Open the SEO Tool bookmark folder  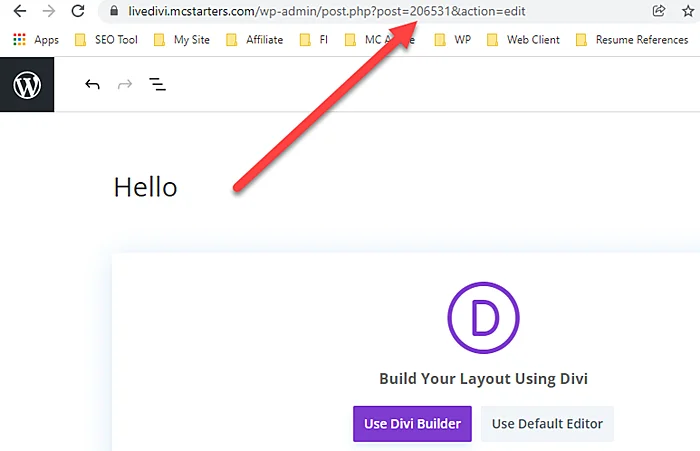click(106, 40)
